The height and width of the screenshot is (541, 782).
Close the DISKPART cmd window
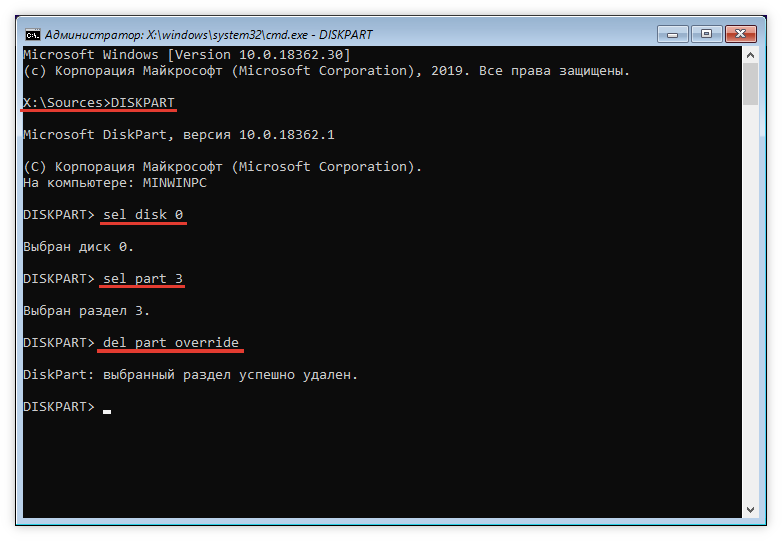[x=741, y=34]
